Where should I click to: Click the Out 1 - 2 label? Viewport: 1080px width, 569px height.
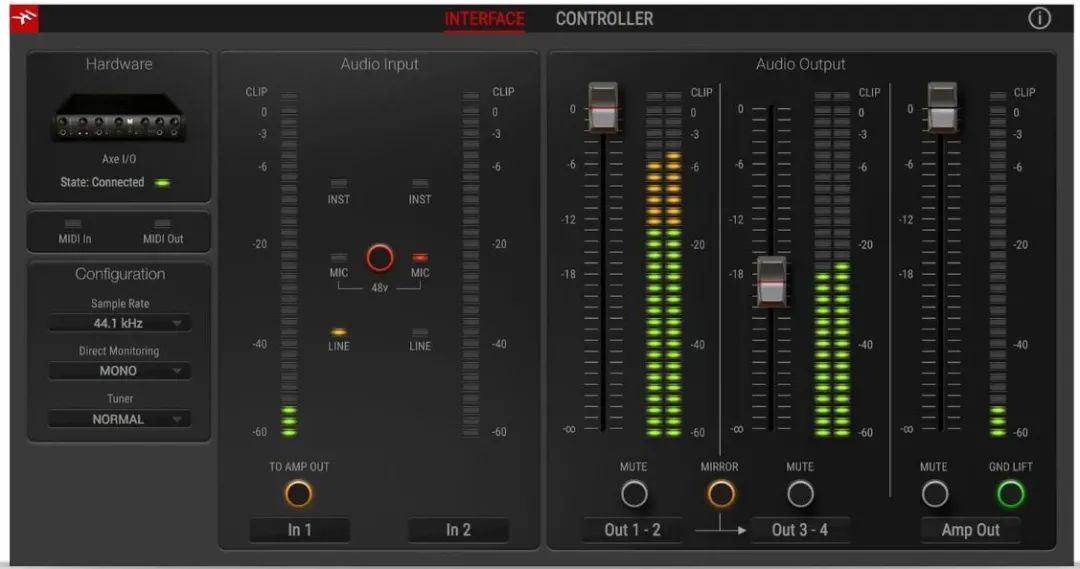coord(632,530)
